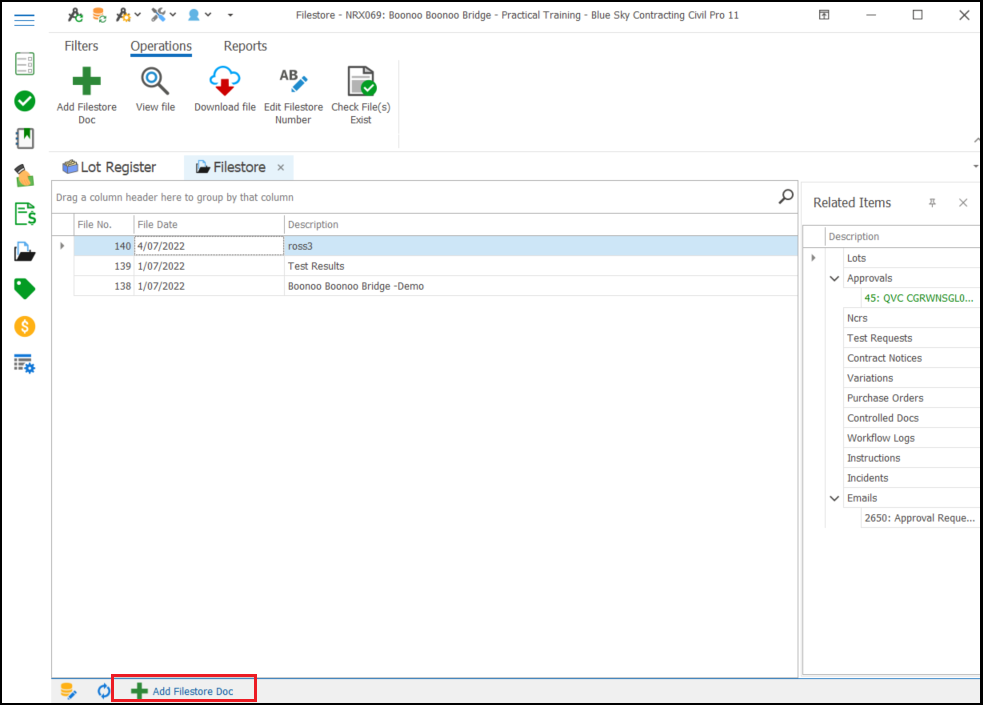Image resolution: width=983 pixels, height=705 pixels.
Task: Open Edit Filestore Number tool
Action: (293, 82)
